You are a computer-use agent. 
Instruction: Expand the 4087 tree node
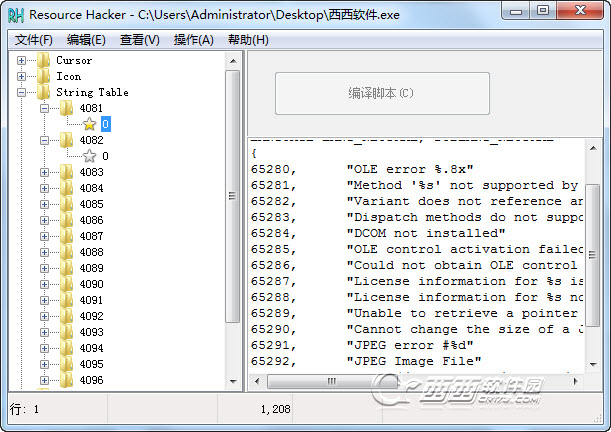(x=44, y=236)
